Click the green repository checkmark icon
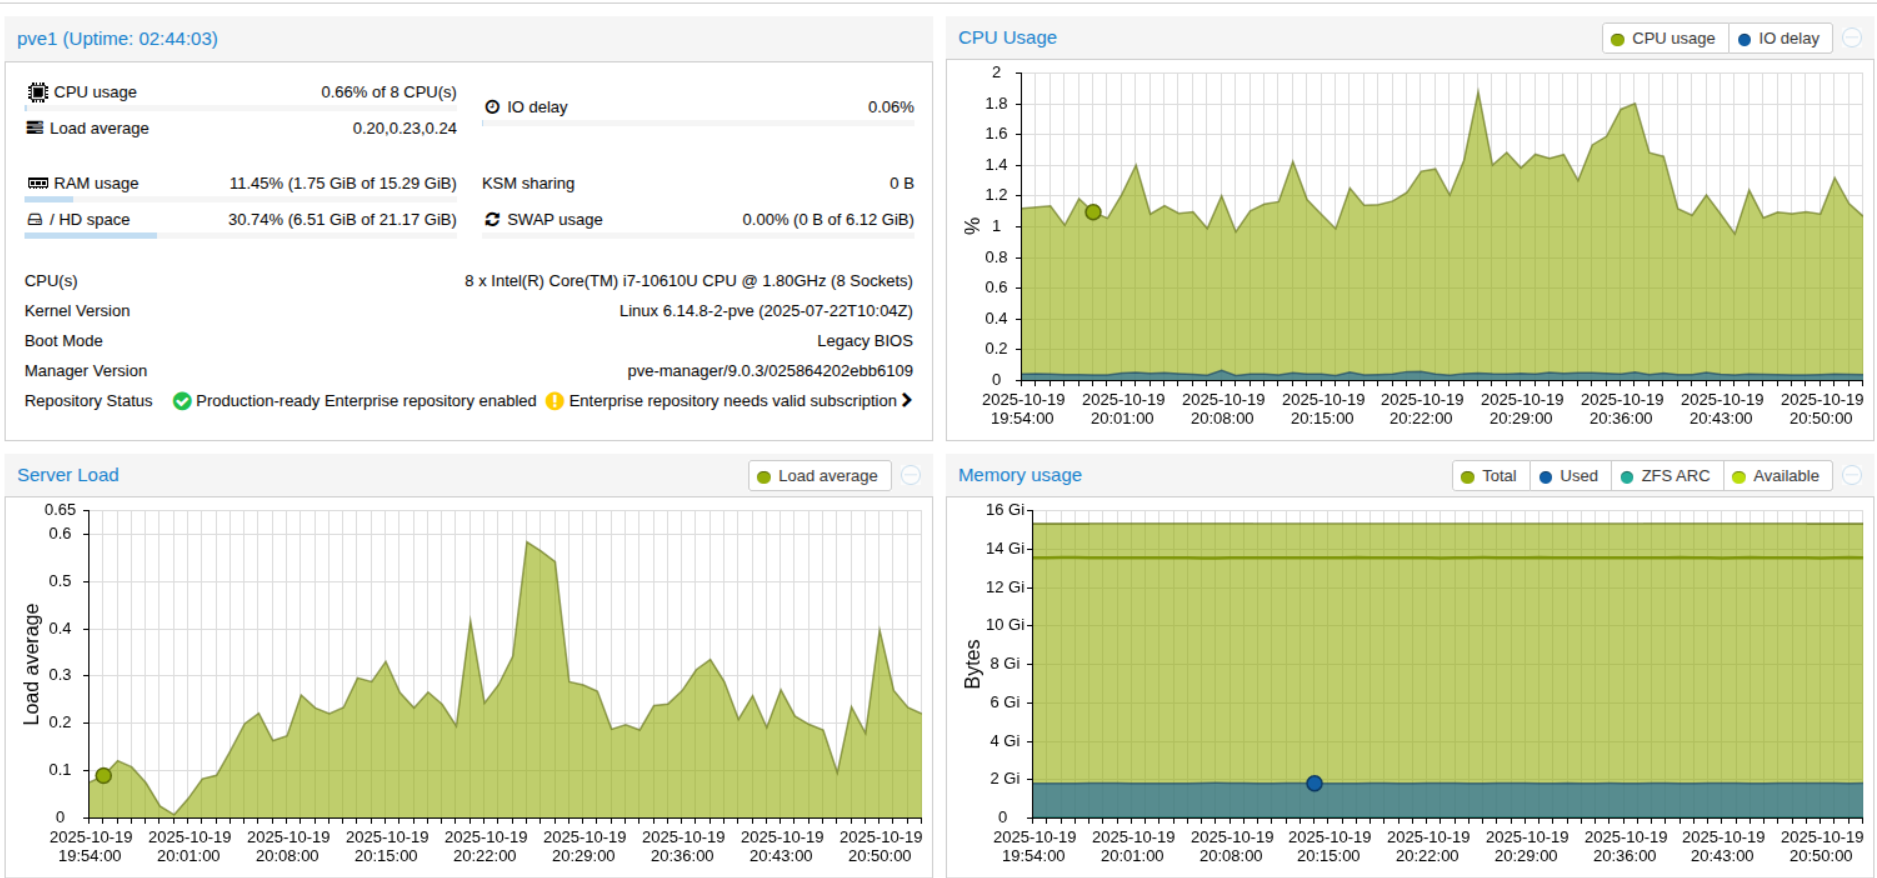 point(182,401)
